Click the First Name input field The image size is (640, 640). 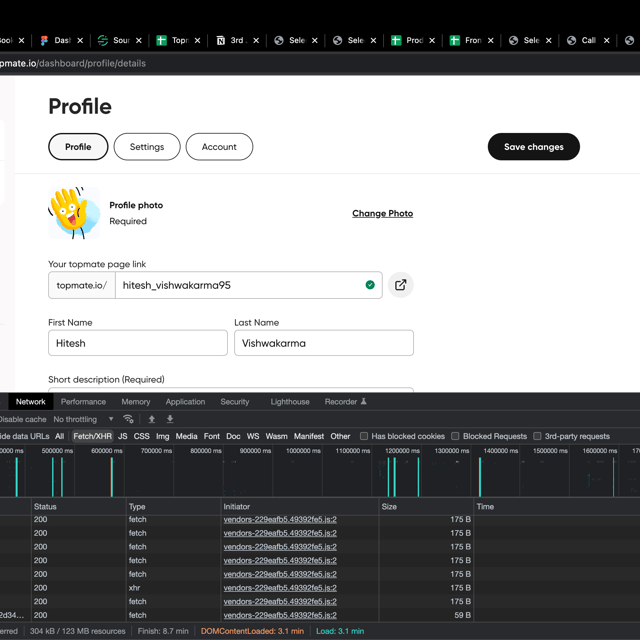click(x=138, y=343)
